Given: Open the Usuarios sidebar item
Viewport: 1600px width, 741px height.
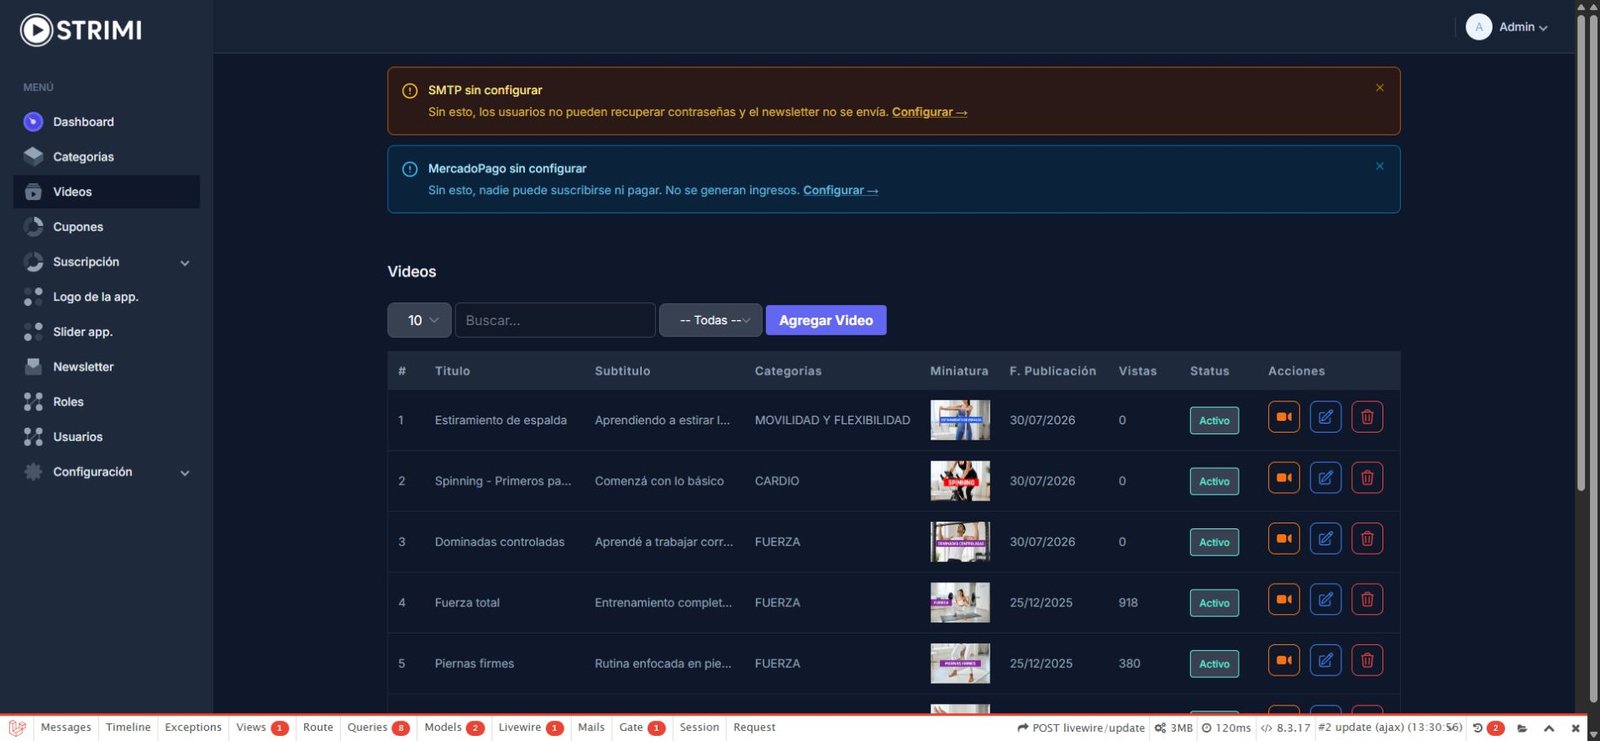Looking at the screenshot, I should pos(106,437).
